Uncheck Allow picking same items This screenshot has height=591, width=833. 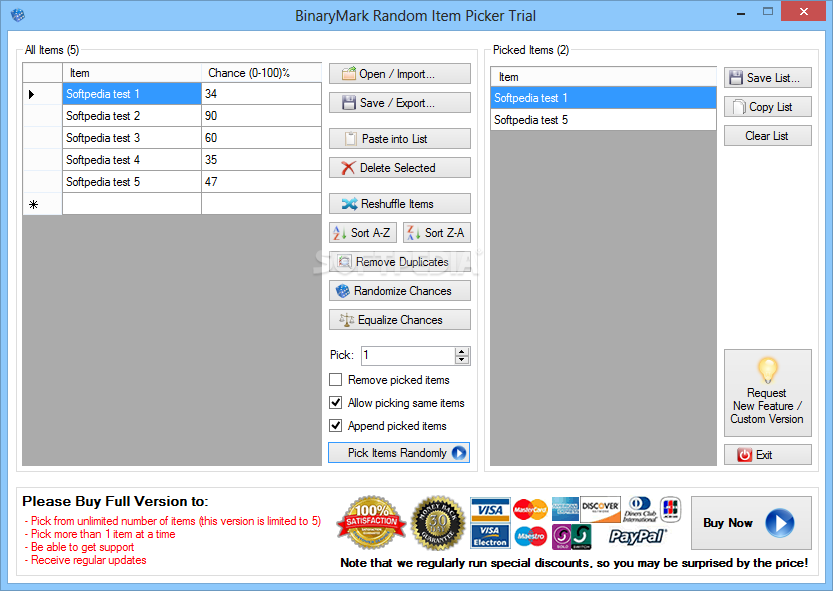pyautogui.click(x=335, y=402)
